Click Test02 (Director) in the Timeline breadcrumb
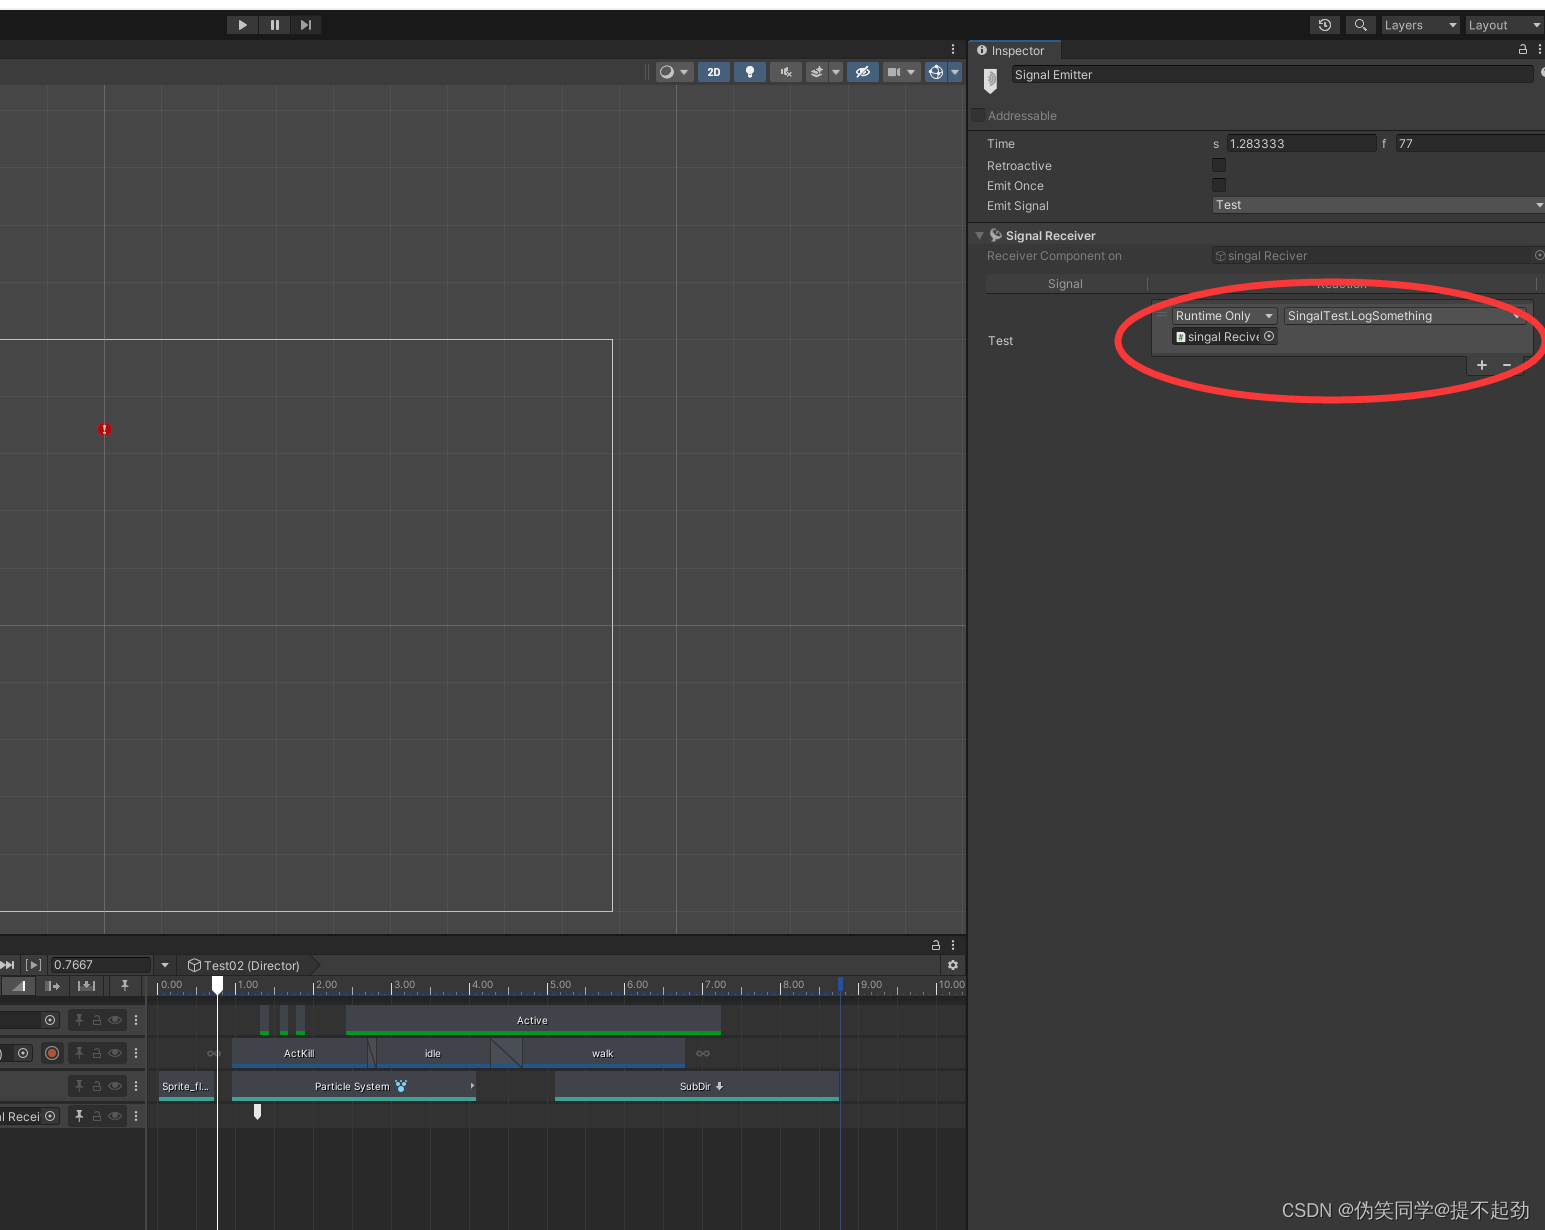1545x1230 pixels. (x=249, y=965)
